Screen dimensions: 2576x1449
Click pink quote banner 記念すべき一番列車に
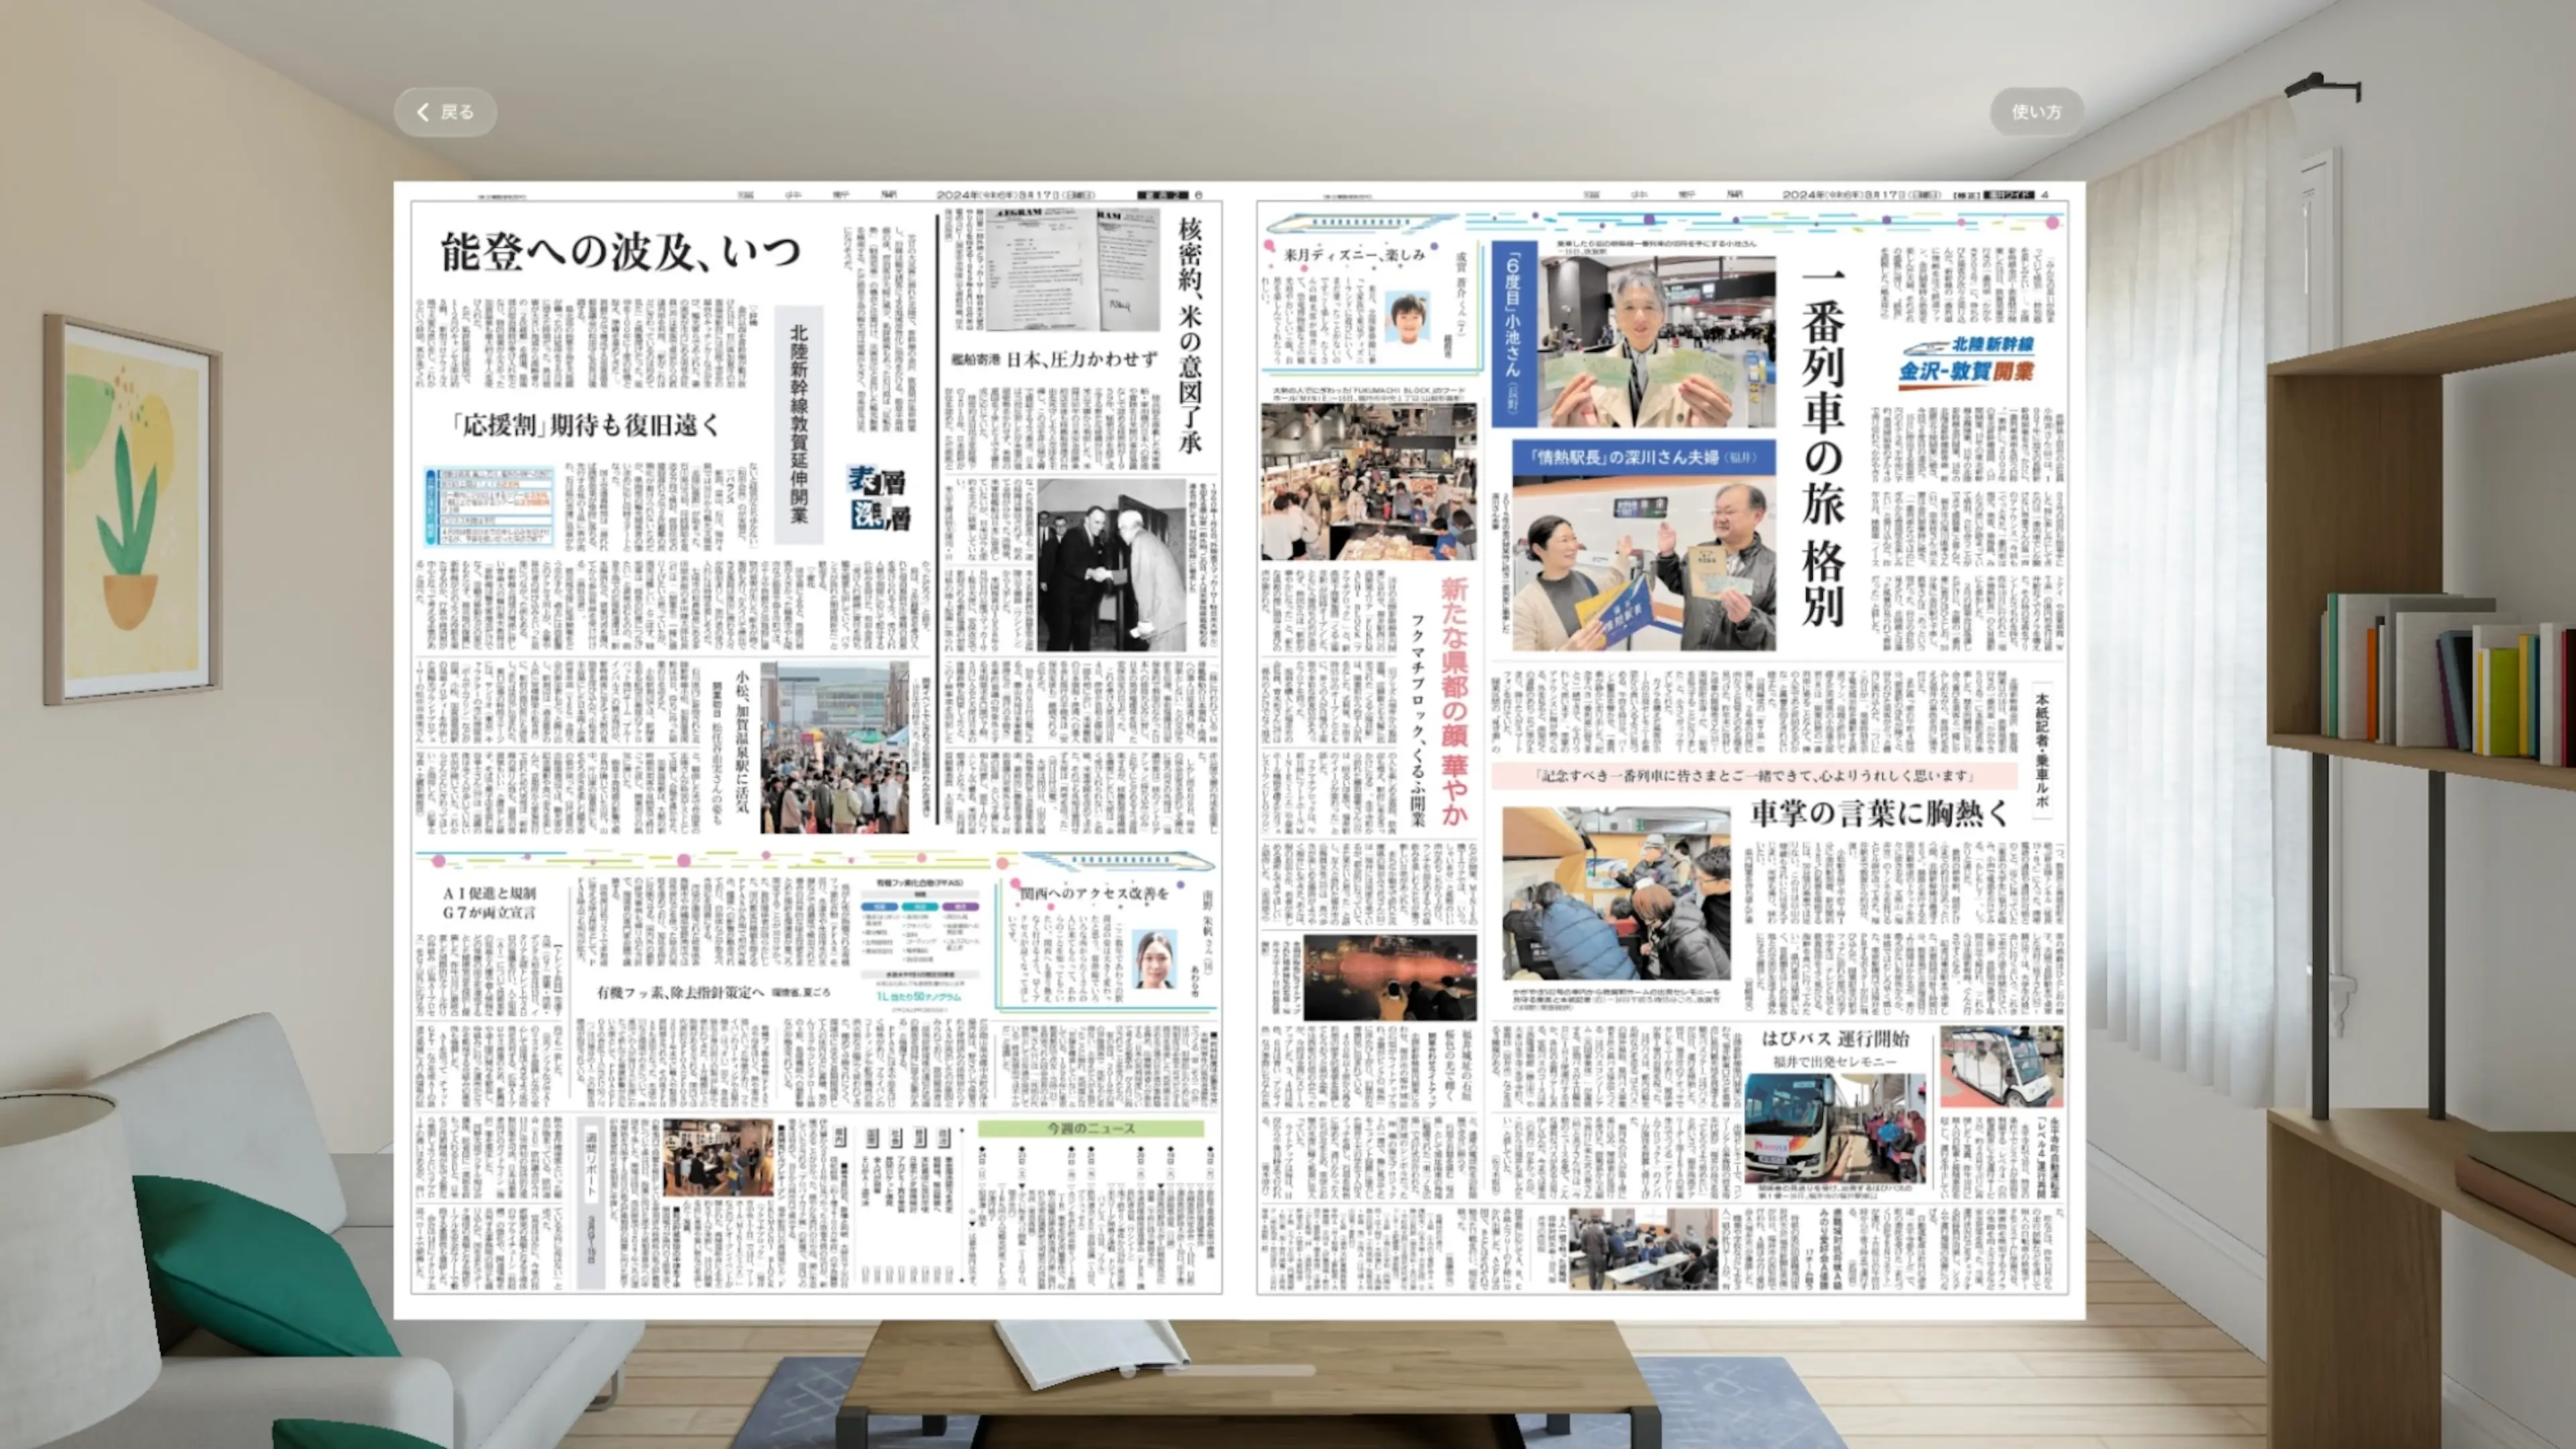click(1754, 775)
